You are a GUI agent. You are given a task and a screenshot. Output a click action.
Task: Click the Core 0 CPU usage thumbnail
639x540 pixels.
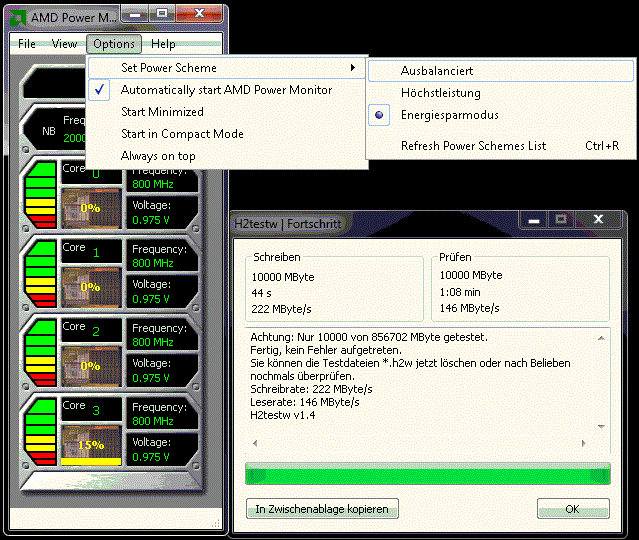91,208
